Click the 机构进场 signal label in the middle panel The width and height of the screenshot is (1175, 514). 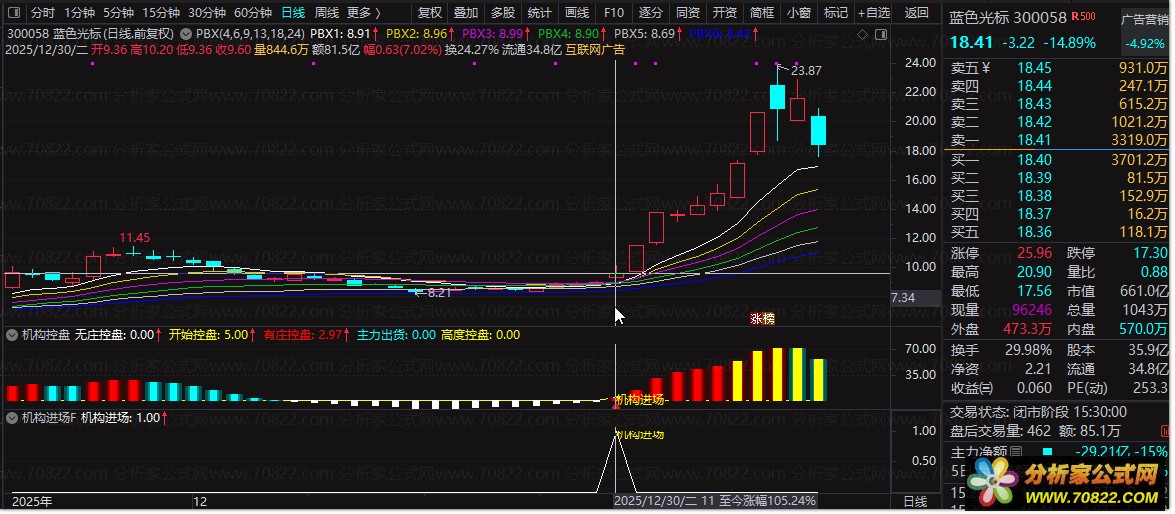[x=638, y=399]
